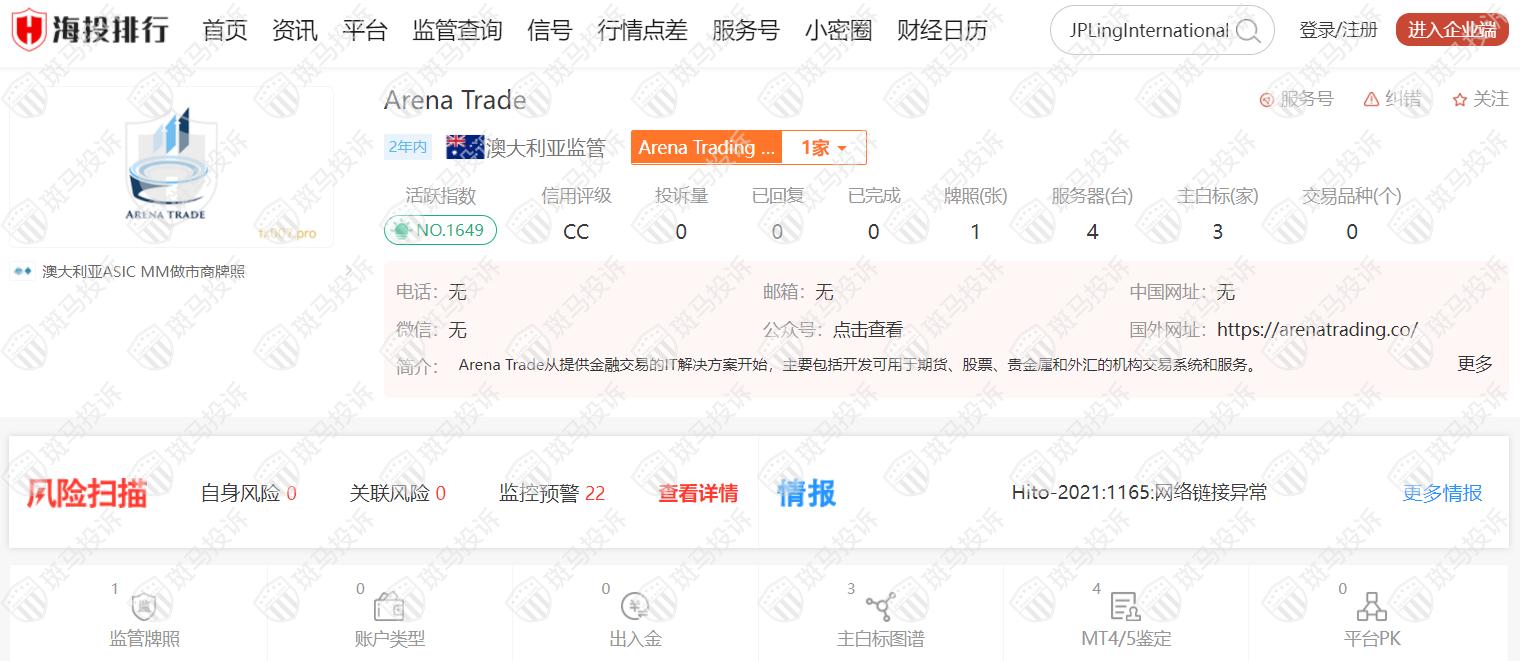The height and width of the screenshot is (661, 1520).
Task: Click 查看详情 in risk scan
Action: [x=698, y=493]
